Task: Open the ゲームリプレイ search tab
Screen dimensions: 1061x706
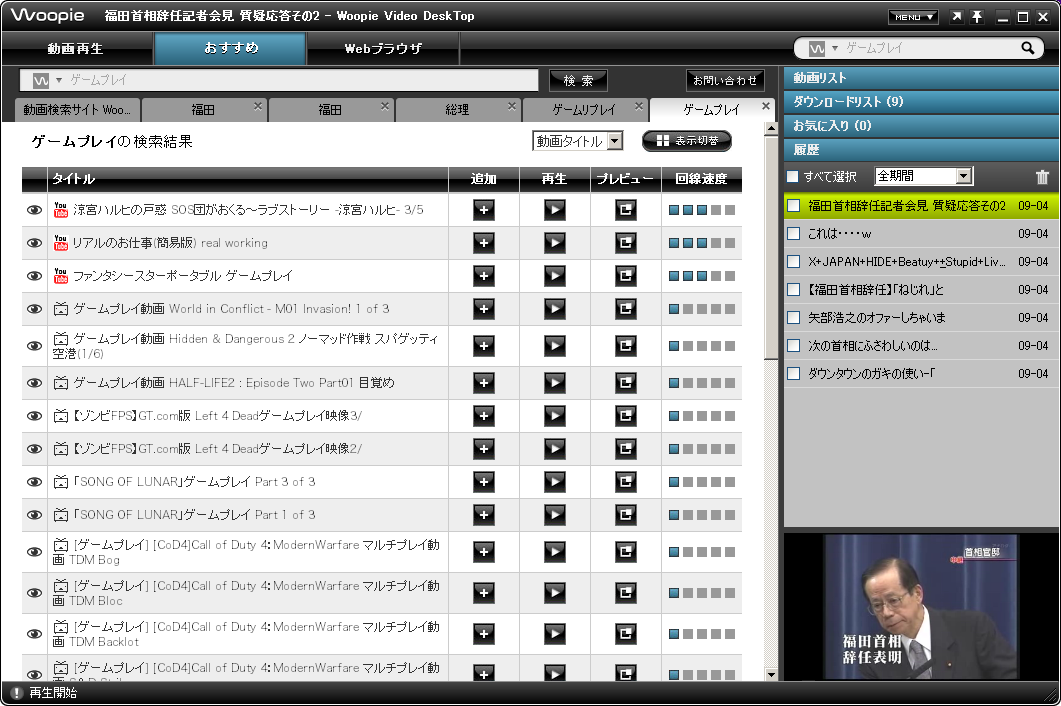Action: tap(583, 110)
